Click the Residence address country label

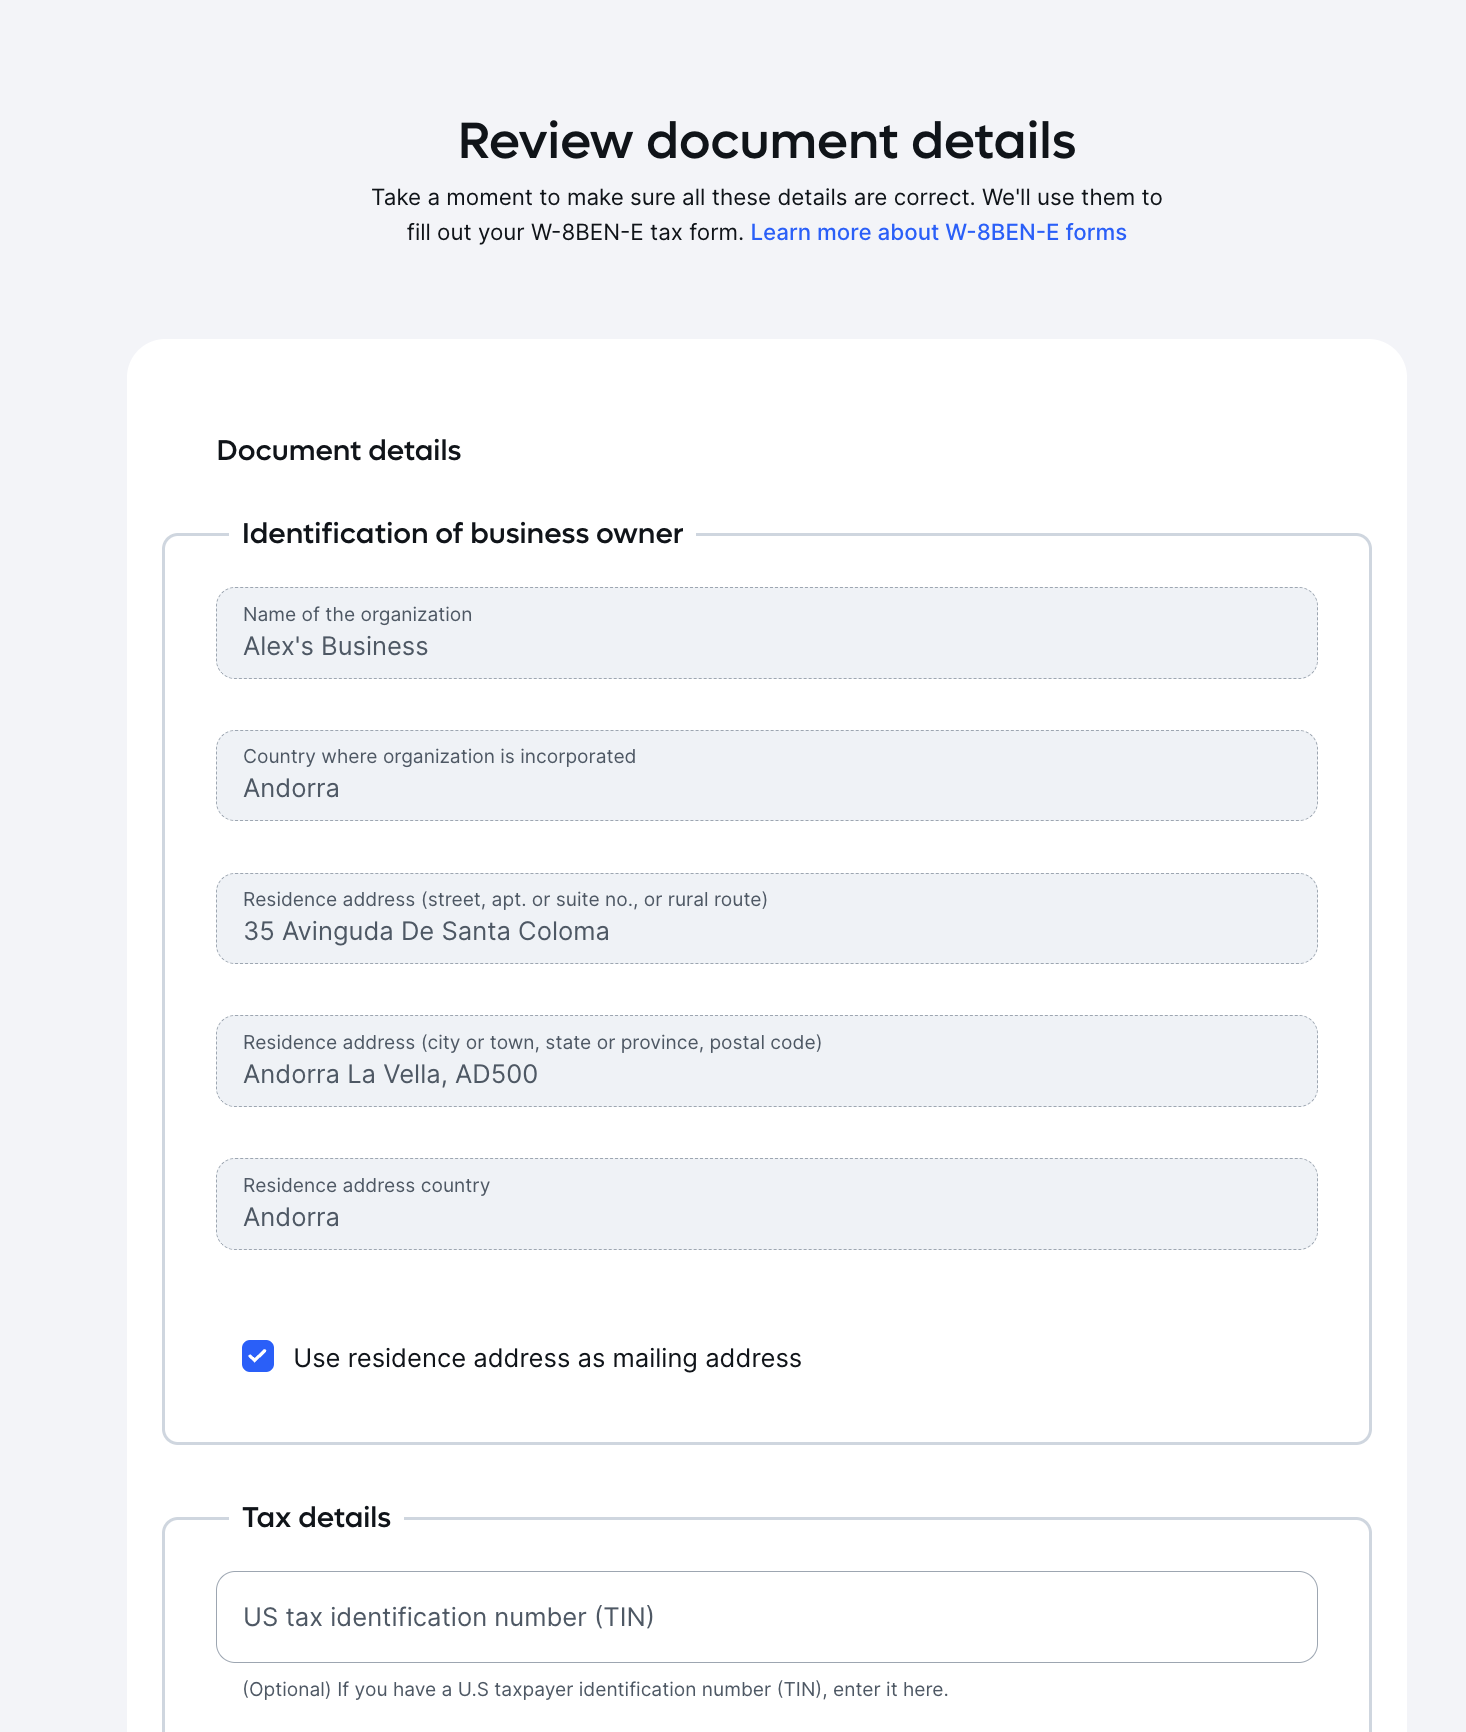(x=366, y=1185)
